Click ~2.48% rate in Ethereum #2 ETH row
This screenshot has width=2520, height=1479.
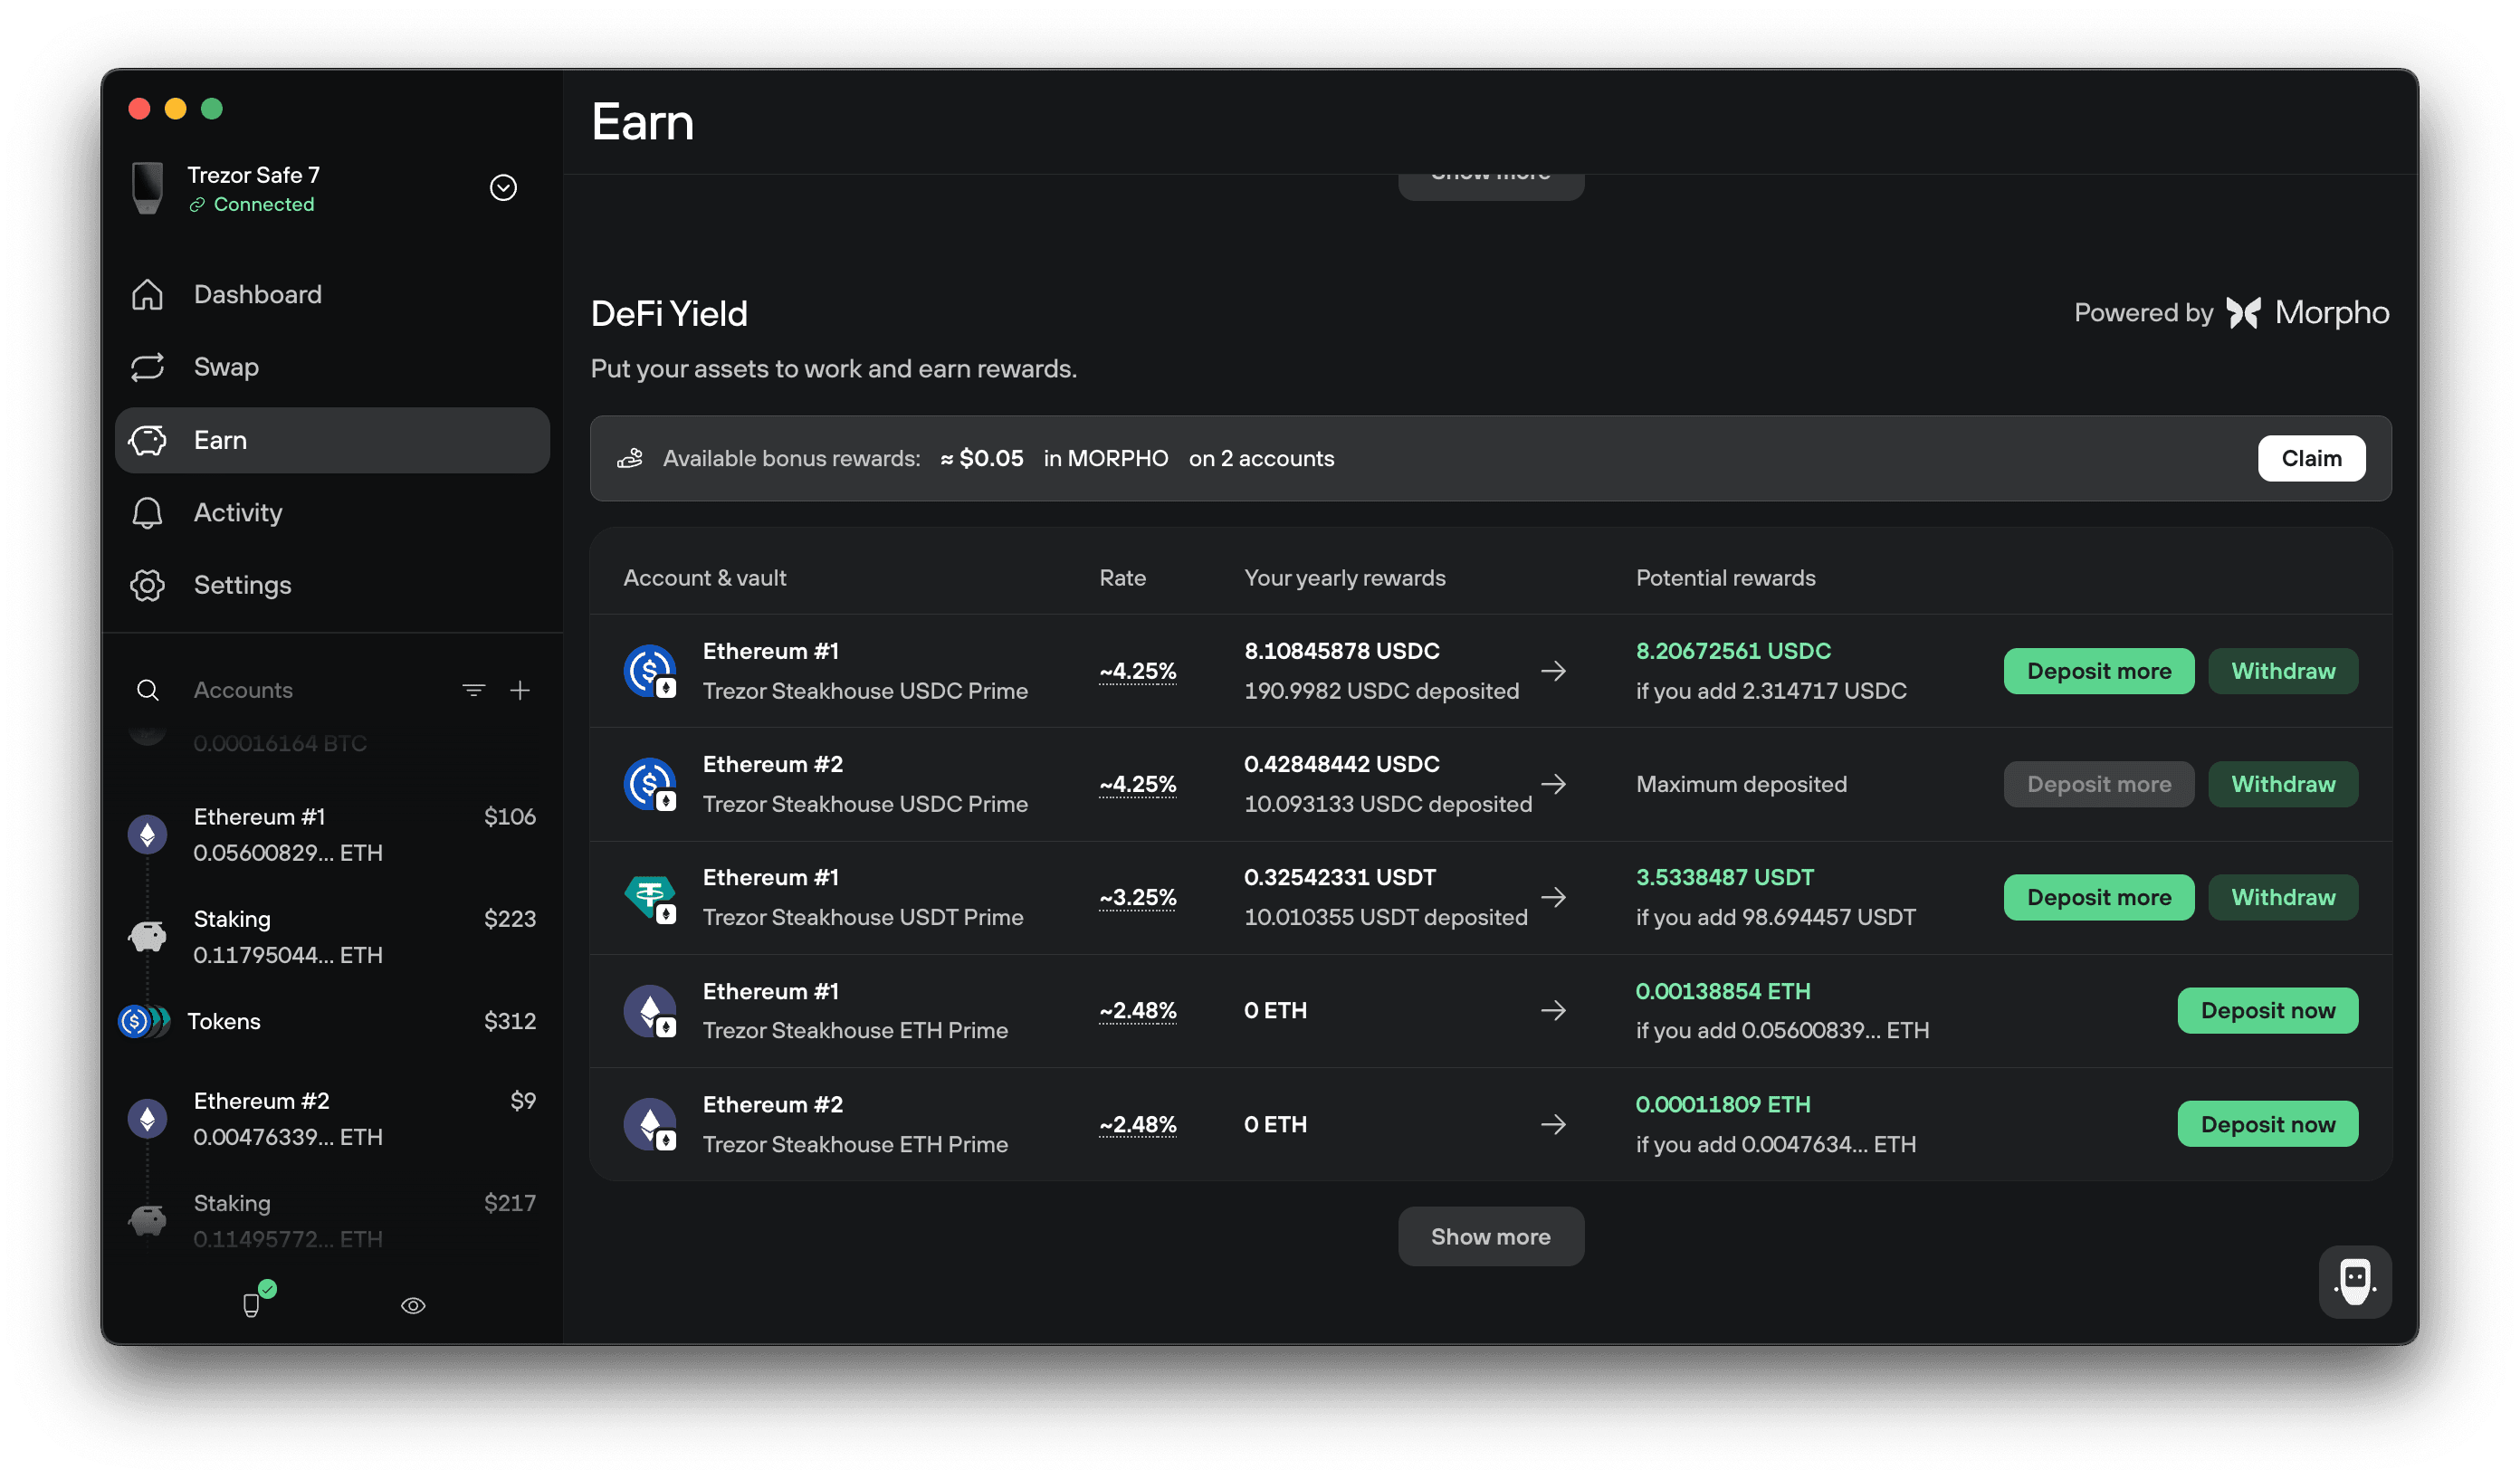click(1137, 1124)
